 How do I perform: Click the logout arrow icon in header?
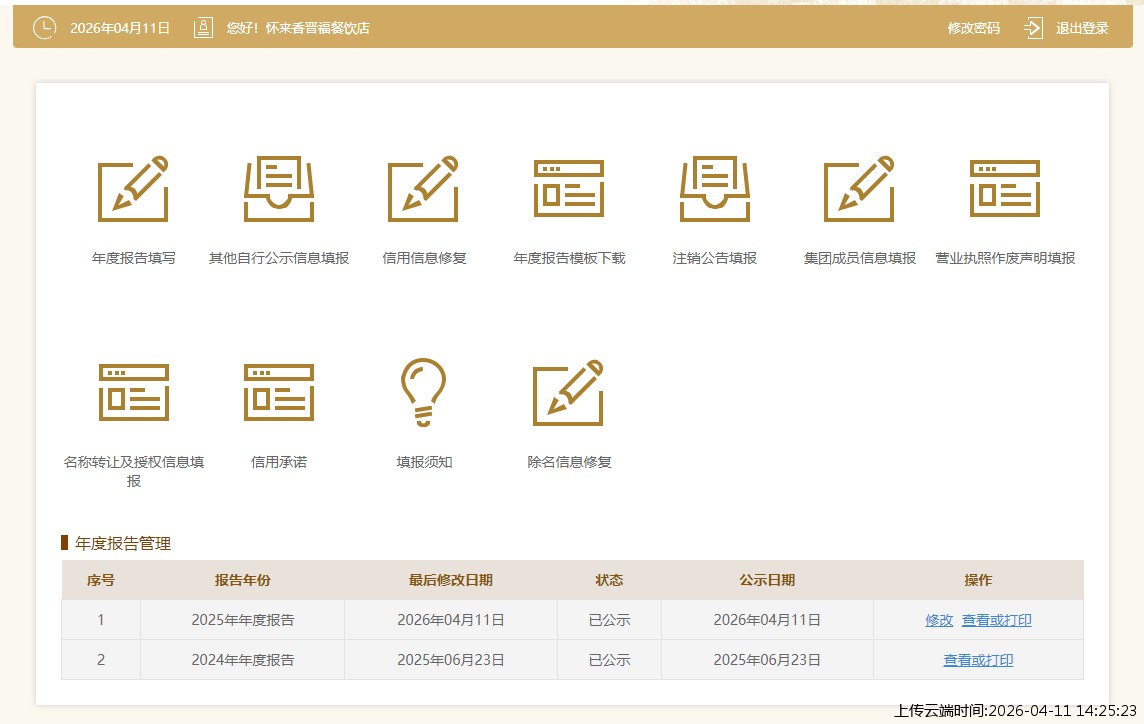click(x=1034, y=28)
